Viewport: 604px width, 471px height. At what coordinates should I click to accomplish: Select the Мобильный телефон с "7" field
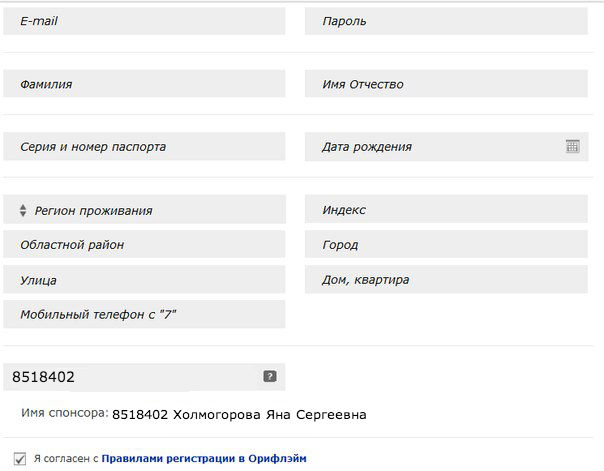tap(144, 314)
